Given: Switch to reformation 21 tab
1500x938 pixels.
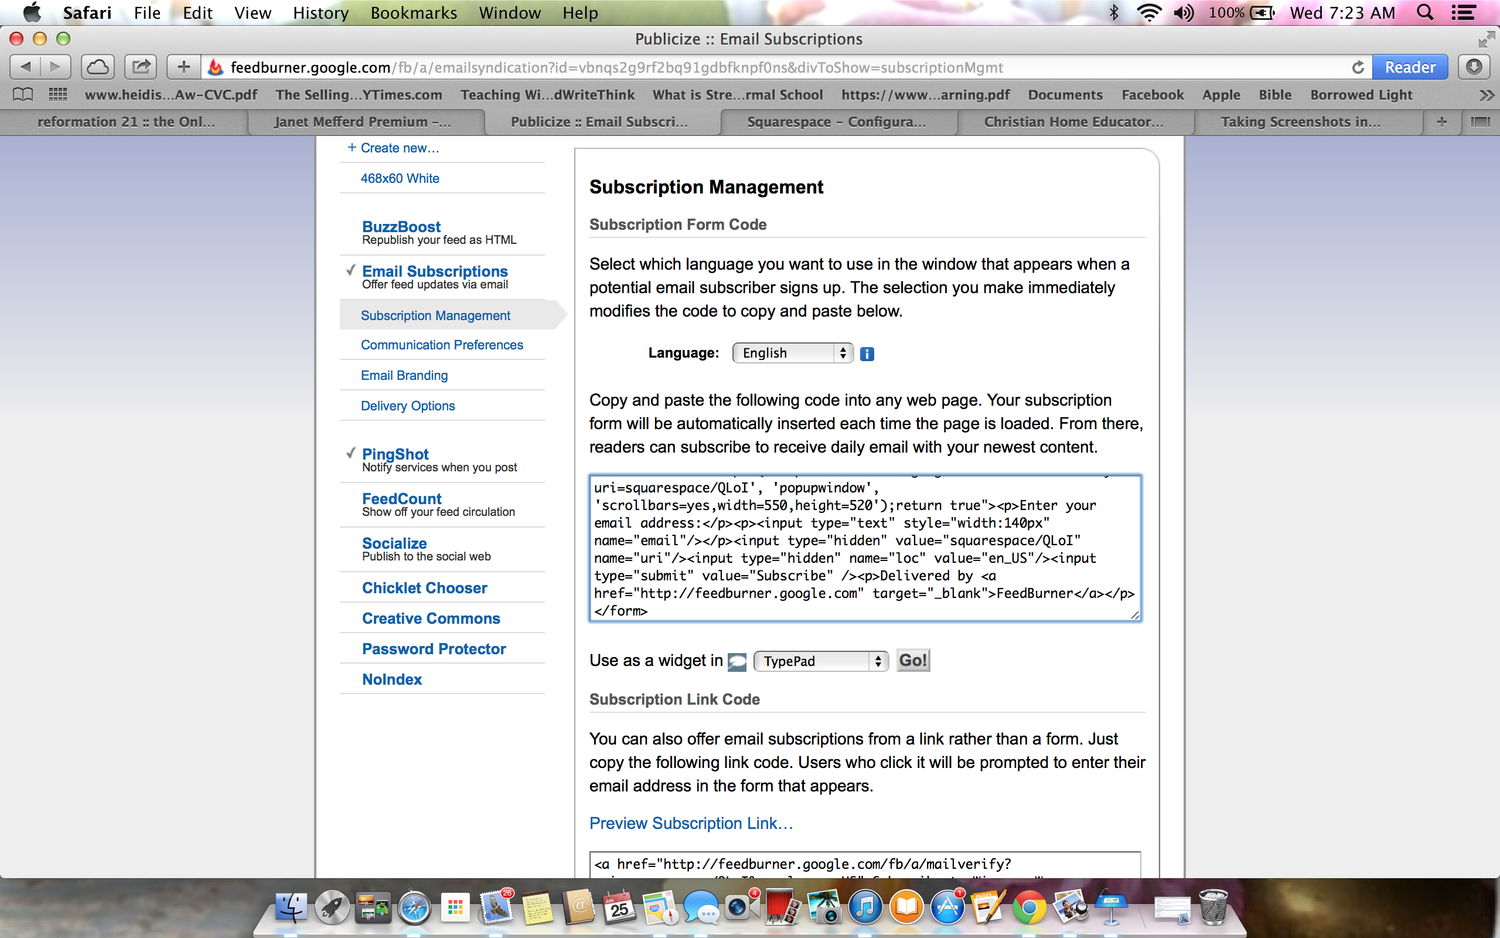Looking at the screenshot, I should coord(126,122).
